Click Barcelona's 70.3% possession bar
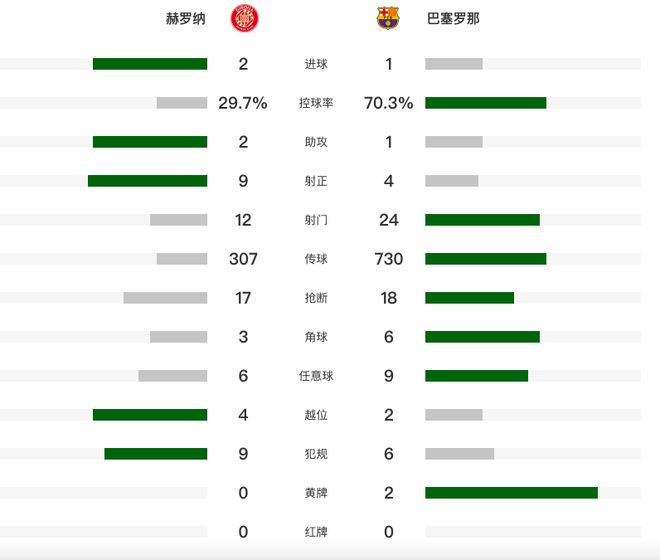The image size is (660, 560). tap(485, 103)
